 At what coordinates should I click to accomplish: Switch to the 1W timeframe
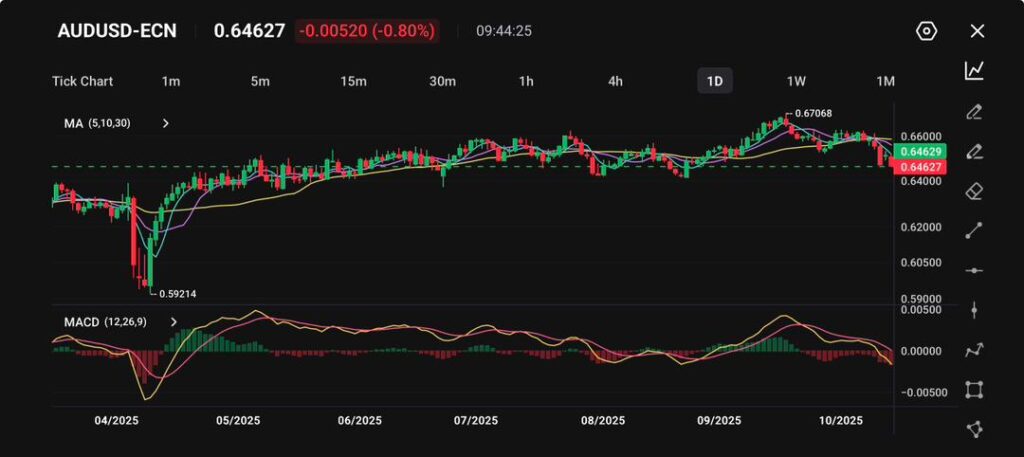pos(796,81)
